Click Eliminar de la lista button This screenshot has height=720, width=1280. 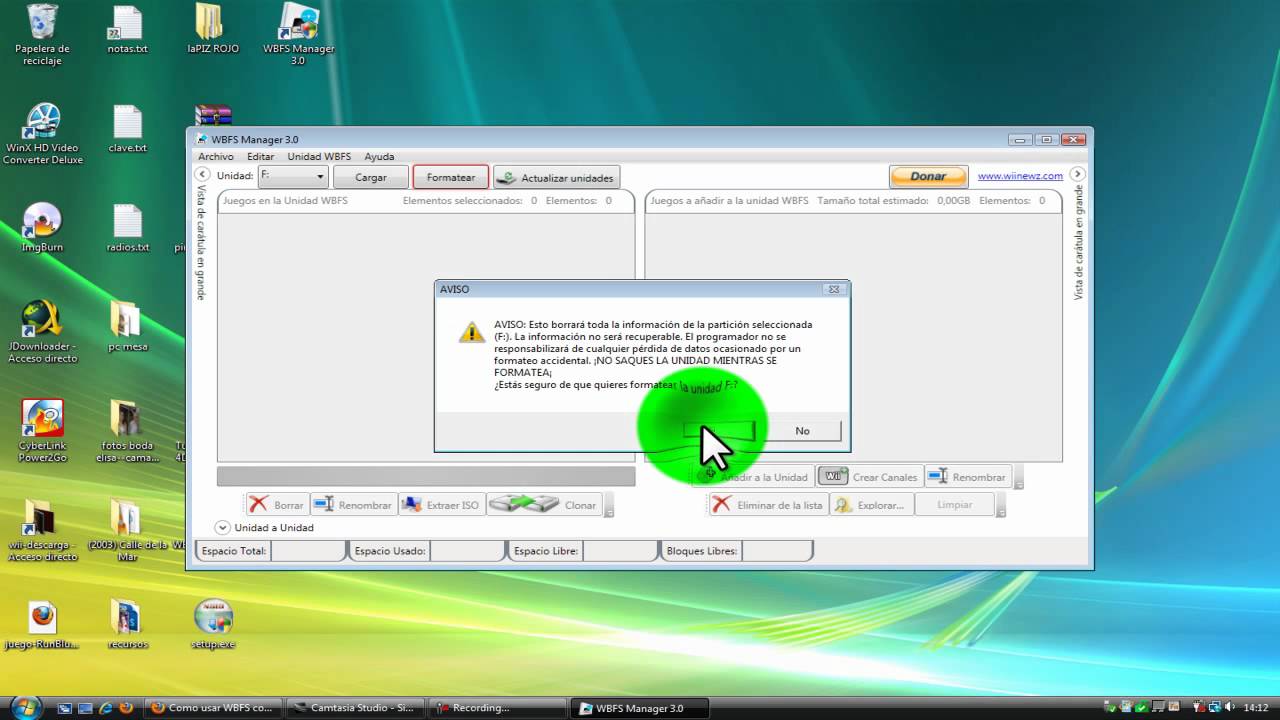point(768,505)
